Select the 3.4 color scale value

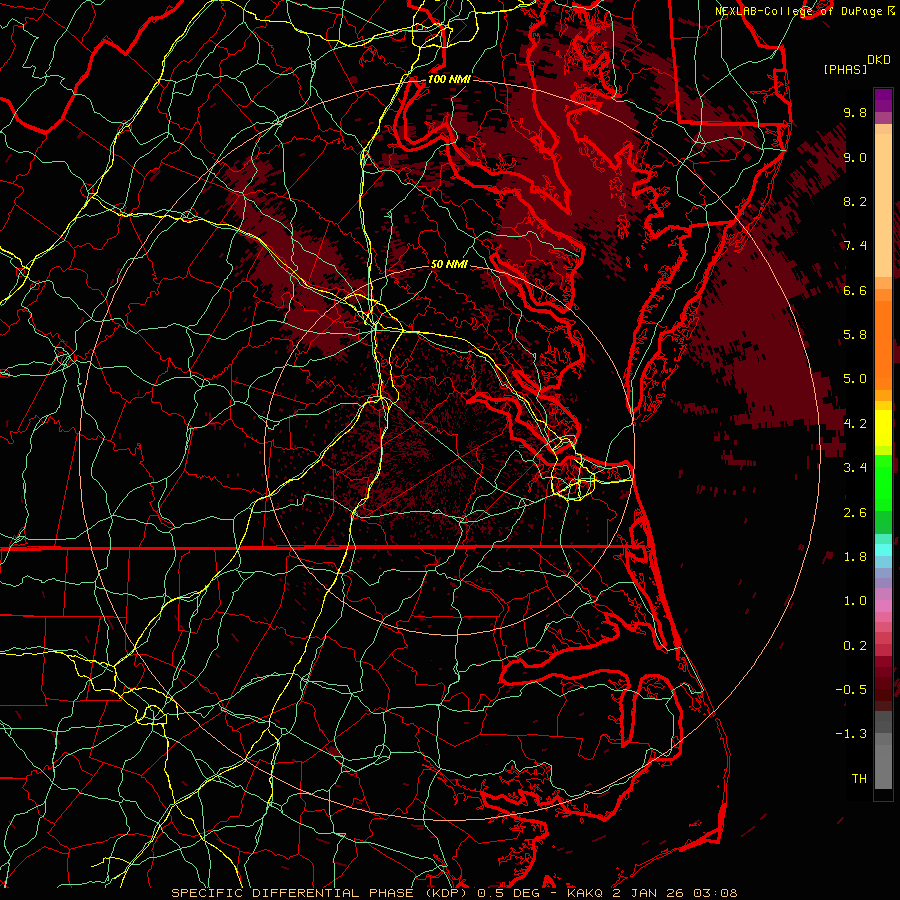[855, 468]
